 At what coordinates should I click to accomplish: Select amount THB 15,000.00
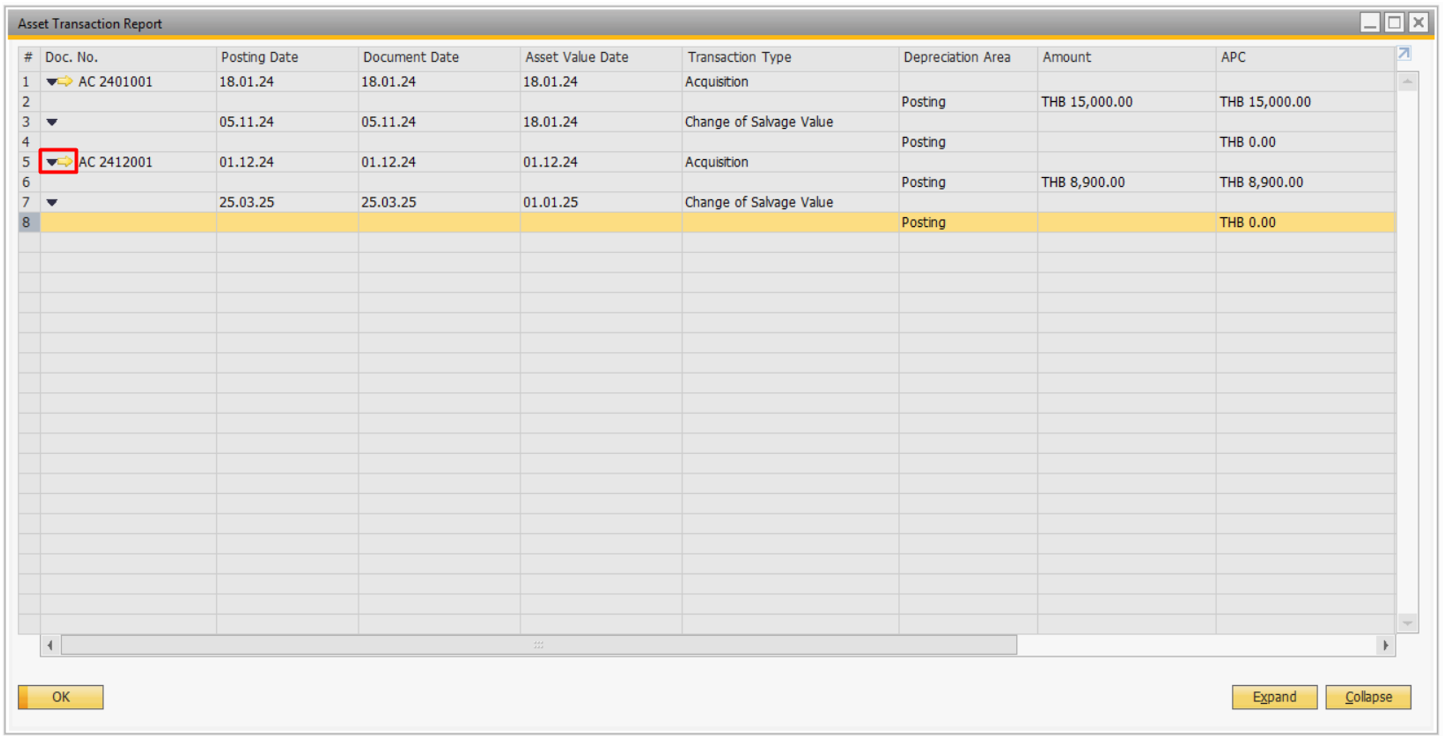[1087, 102]
